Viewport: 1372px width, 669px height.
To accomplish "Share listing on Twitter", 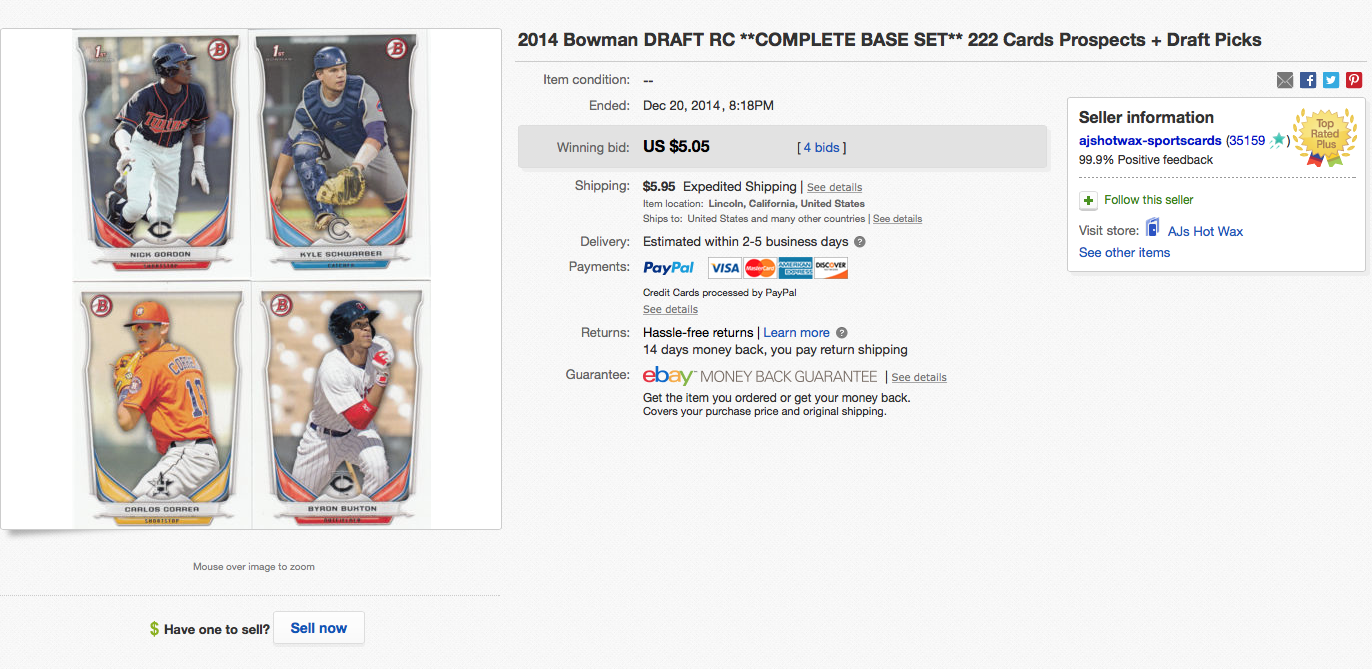I will [x=1331, y=80].
